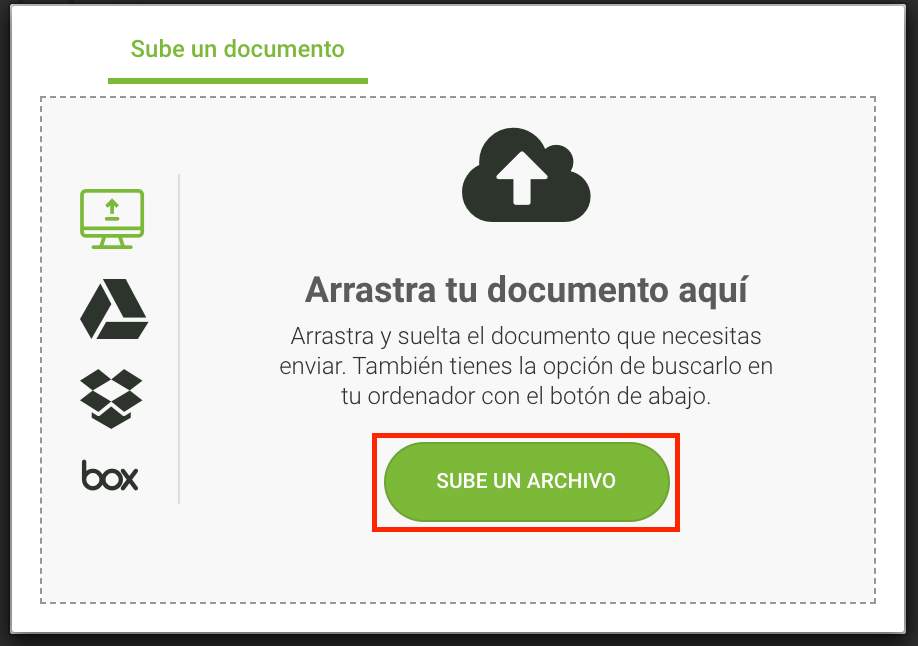Click the description text about dragging documents
918x646 pixels.
[526, 366]
